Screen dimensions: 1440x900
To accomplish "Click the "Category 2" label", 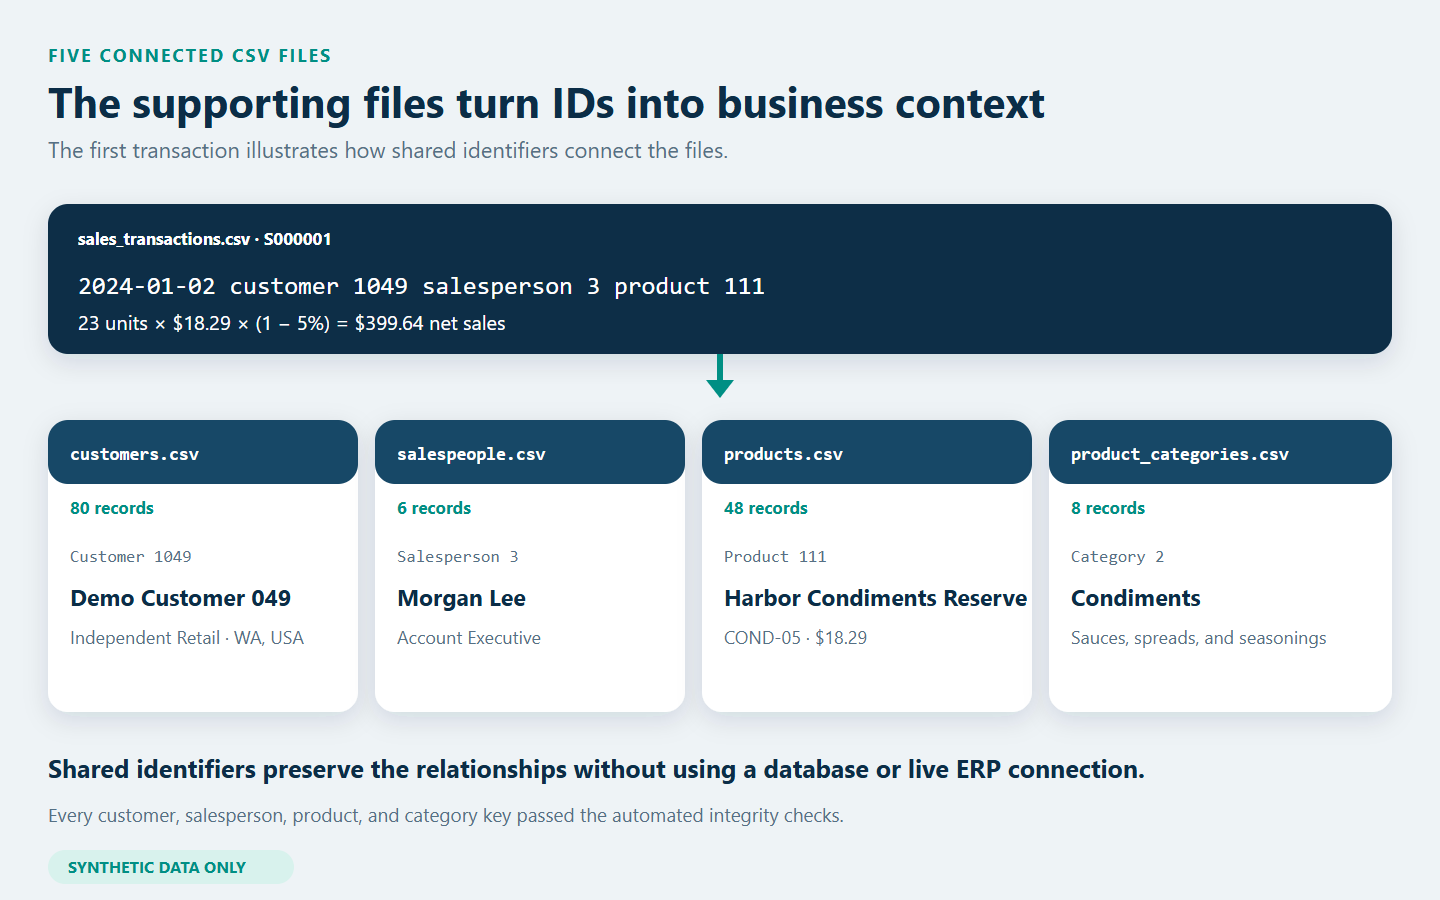I will (x=1118, y=557).
